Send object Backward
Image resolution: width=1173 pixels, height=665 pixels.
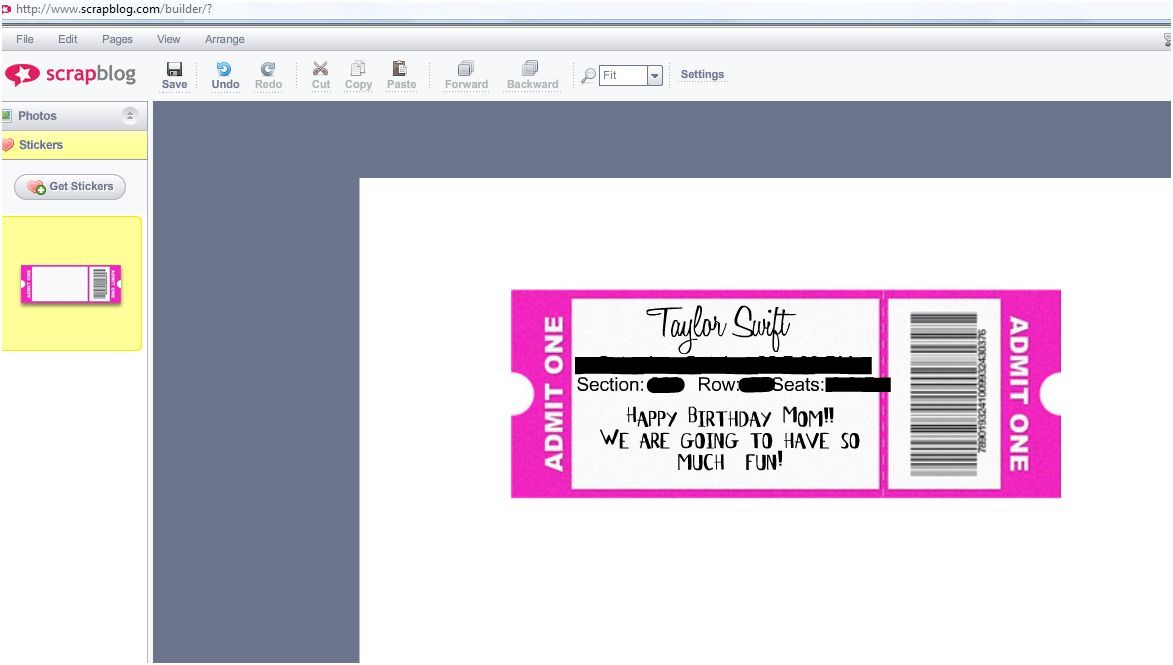click(532, 76)
